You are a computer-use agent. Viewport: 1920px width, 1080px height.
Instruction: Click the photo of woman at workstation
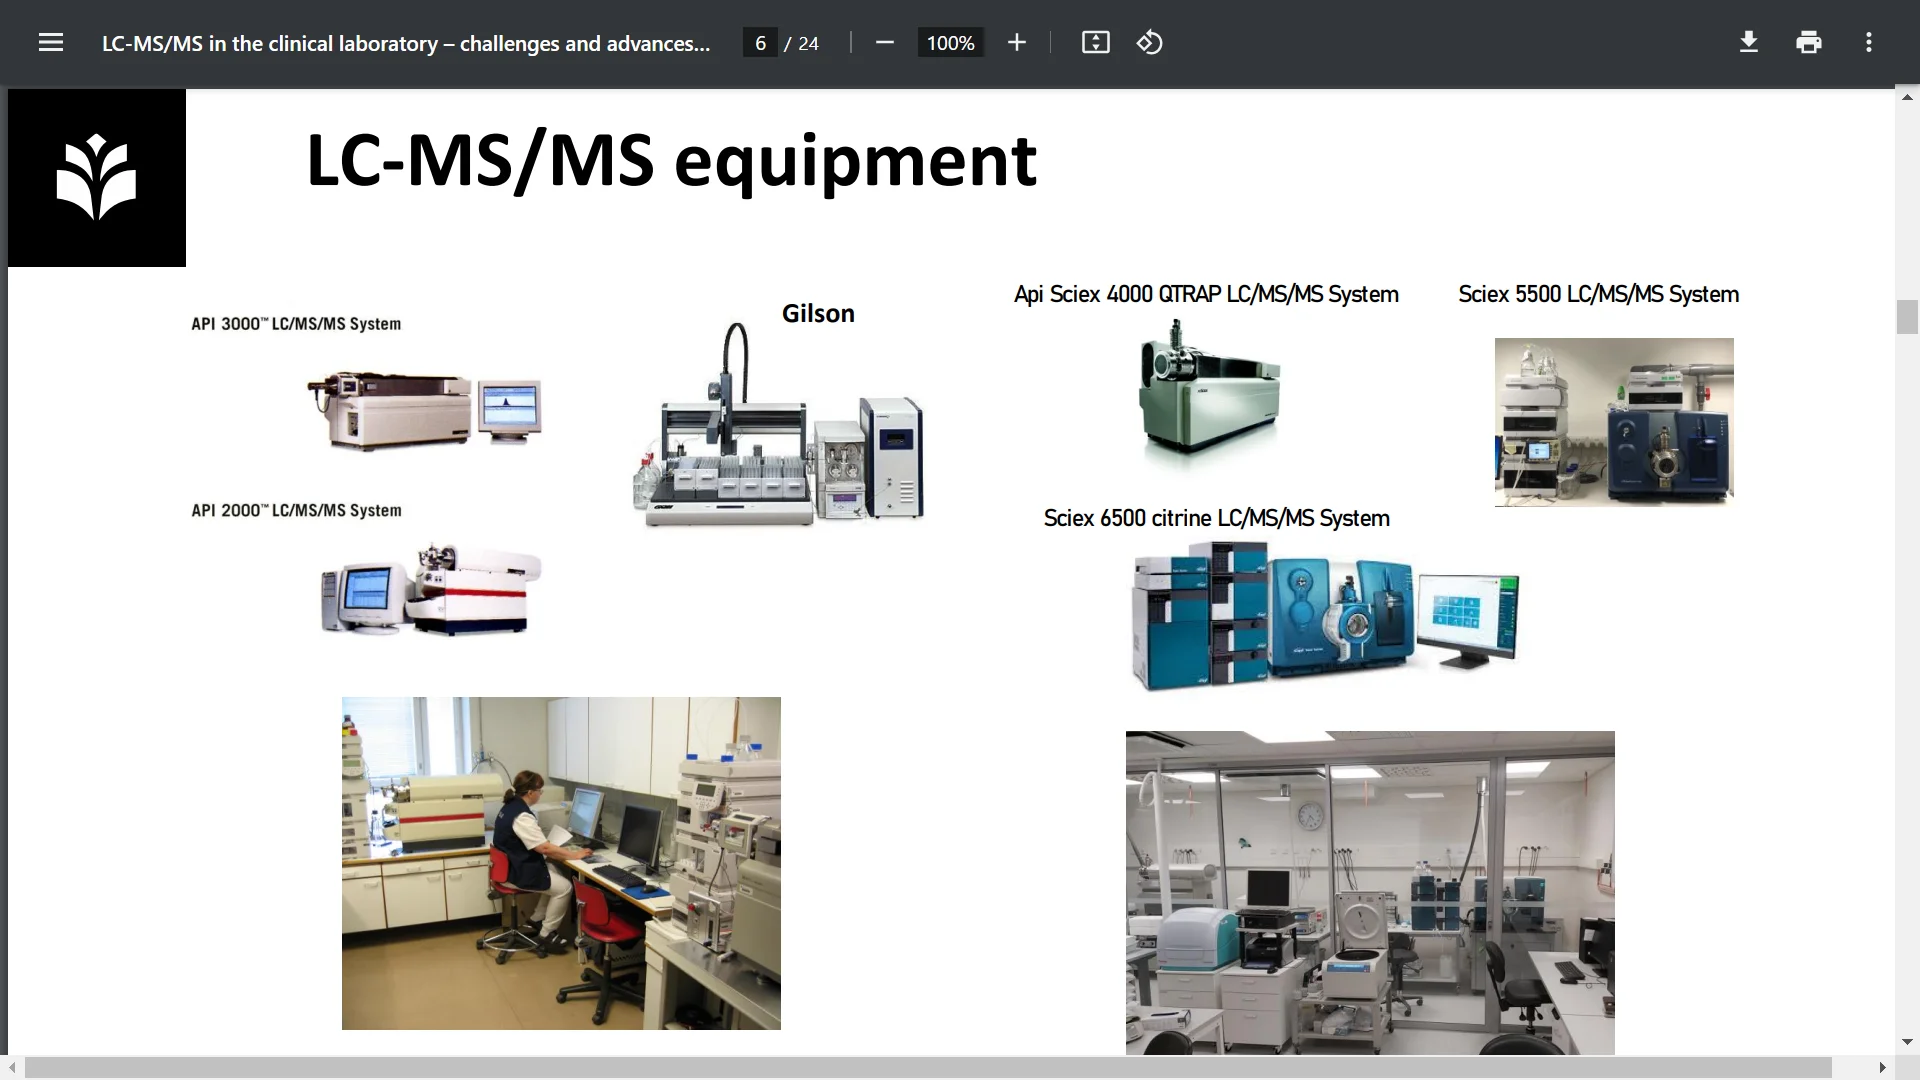[561, 863]
